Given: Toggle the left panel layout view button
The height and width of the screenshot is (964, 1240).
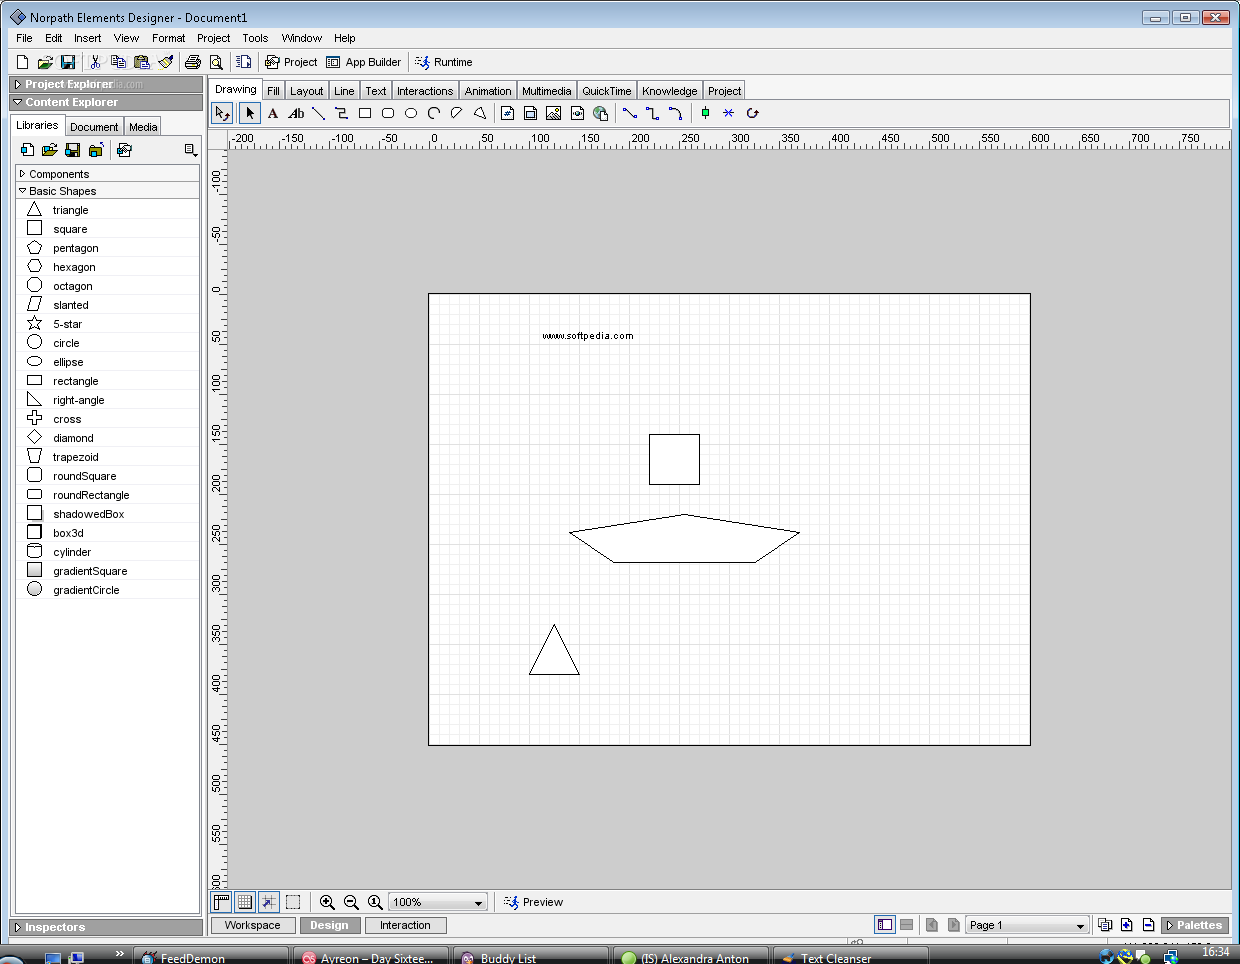Looking at the screenshot, I should click(x=885, y=925).
